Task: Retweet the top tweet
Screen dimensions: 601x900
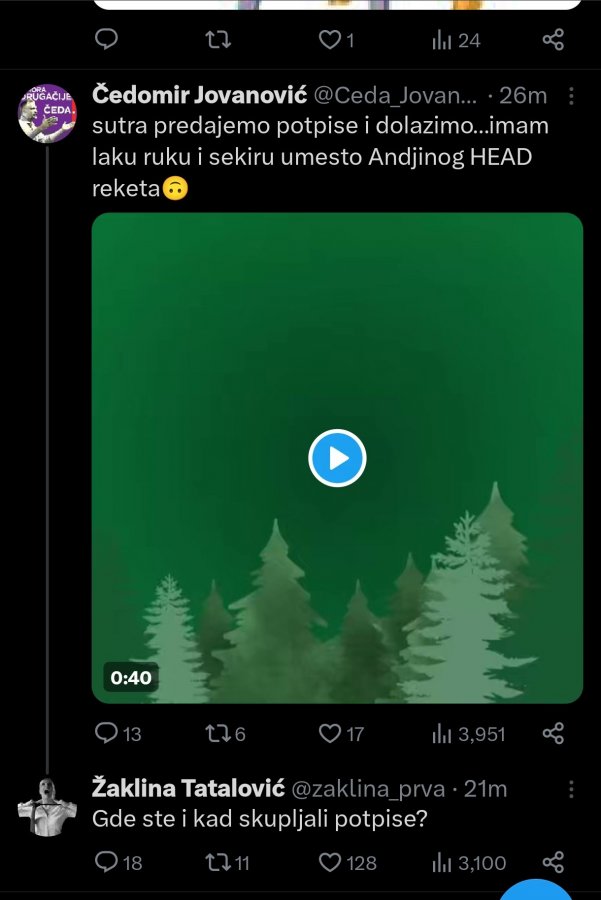Action: click(x=217, y=40)
